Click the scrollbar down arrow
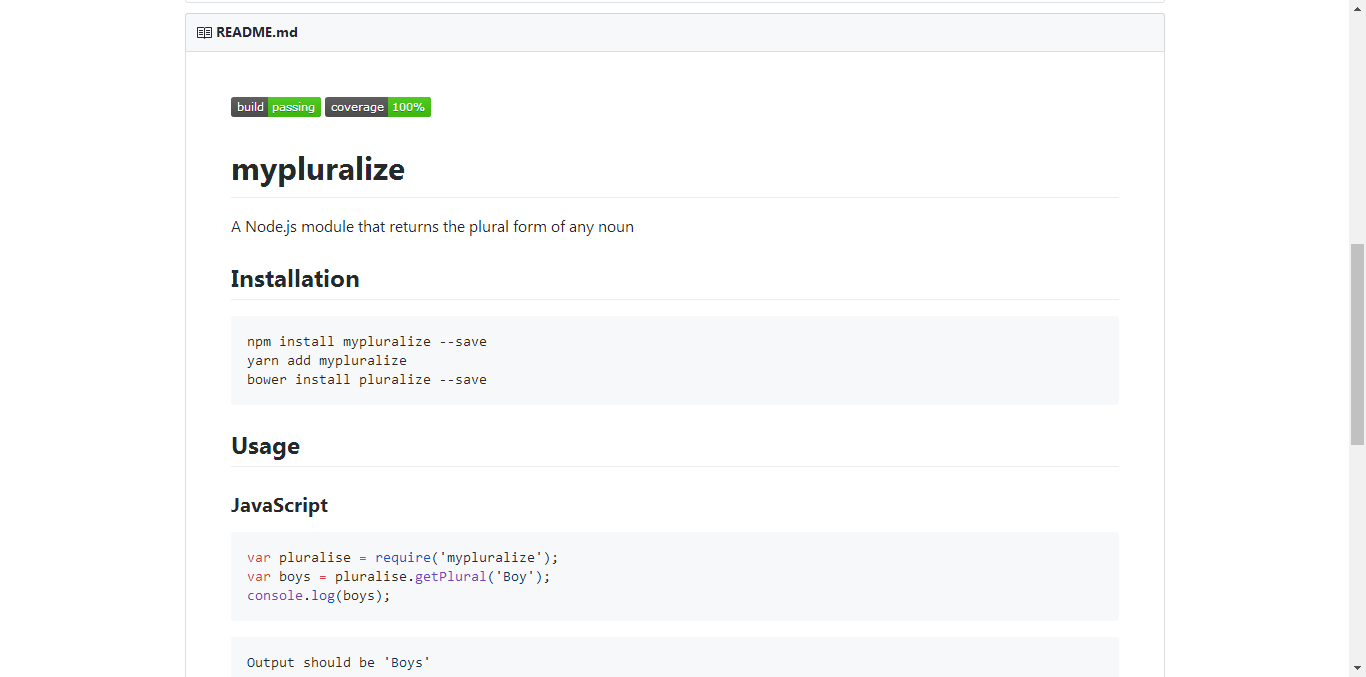 1357,668
